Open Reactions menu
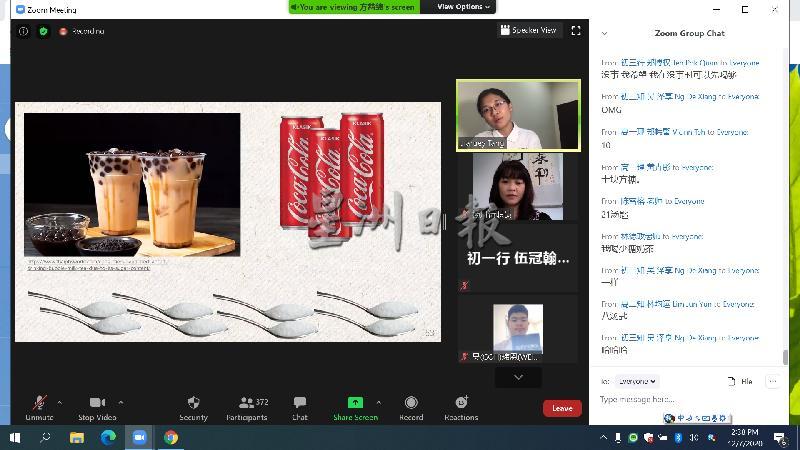The width and height of the screenshot is (800, 450). coord(461,408)
